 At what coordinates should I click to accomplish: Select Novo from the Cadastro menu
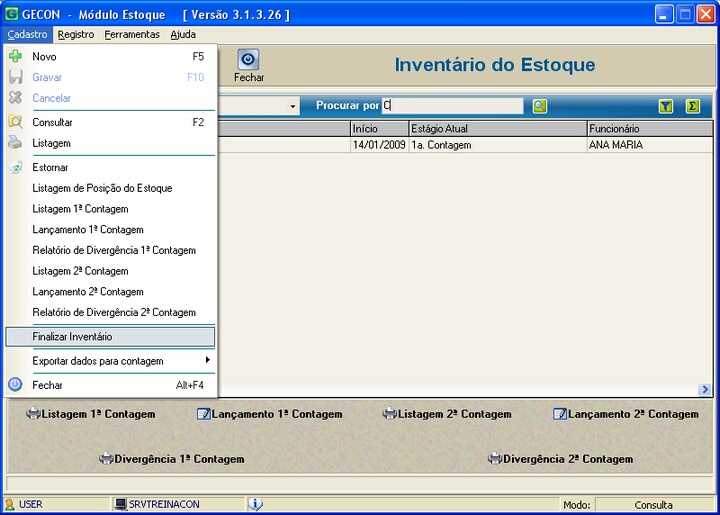(110, 56)
